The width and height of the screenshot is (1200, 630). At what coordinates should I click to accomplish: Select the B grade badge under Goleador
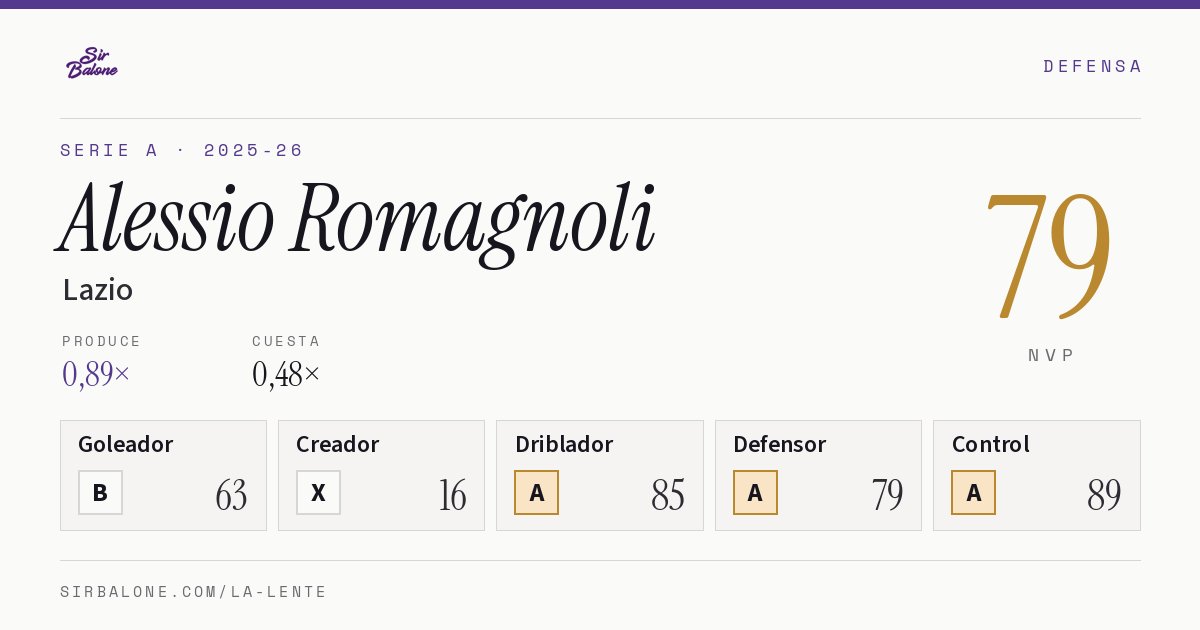coord(100,492)
